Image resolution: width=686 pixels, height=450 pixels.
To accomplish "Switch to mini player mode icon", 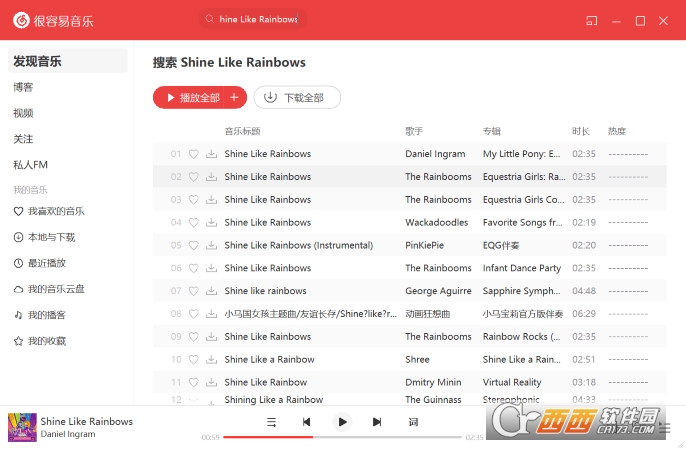I will pyautogui.click(x=592, y=21).
